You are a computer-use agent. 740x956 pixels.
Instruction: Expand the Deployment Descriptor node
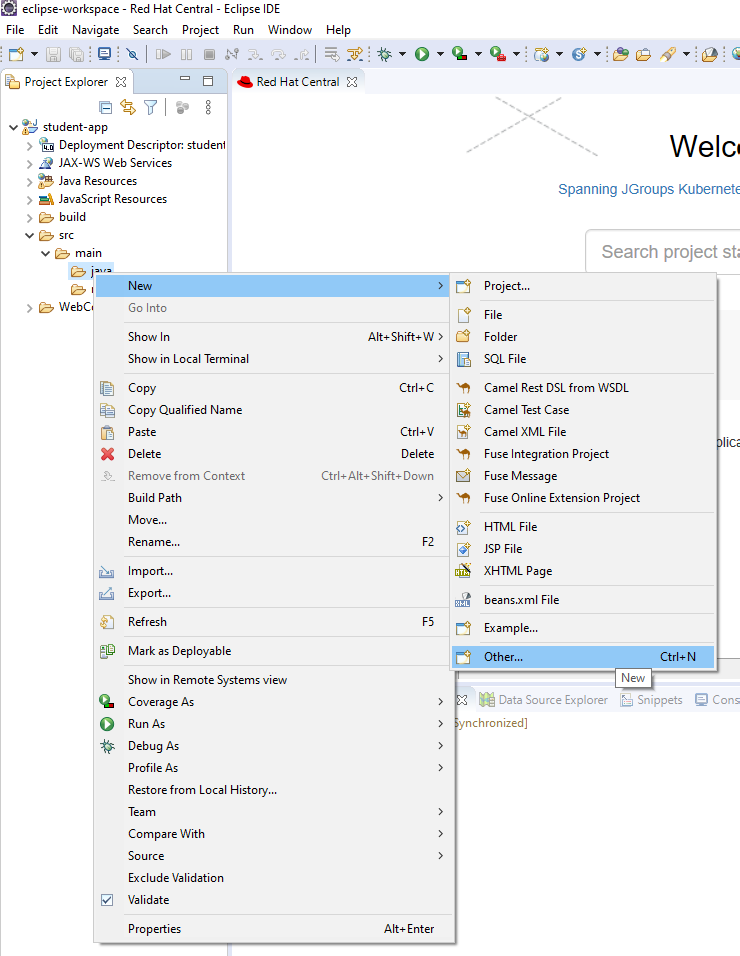pyautogui.click(x=29, y=146)
